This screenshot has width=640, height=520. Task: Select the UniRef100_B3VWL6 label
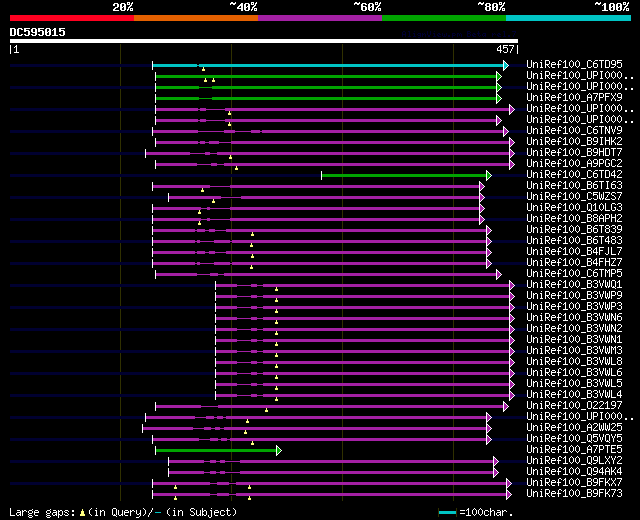tap(574, 373)
